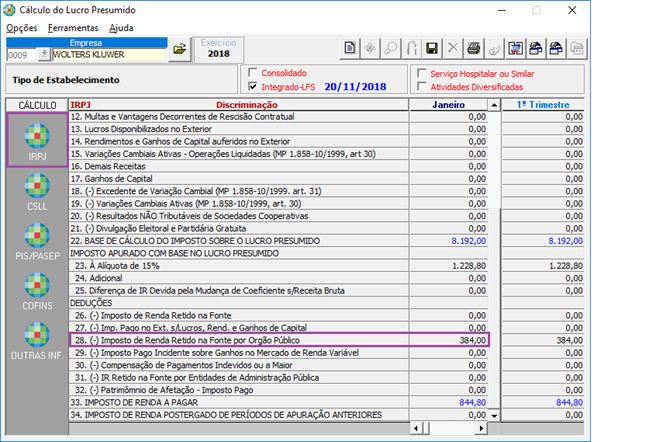Select row 30 Compensação de Pagamentos Indevidos
The height and width of the screenshot is (442, 670).
pos(239,365)
